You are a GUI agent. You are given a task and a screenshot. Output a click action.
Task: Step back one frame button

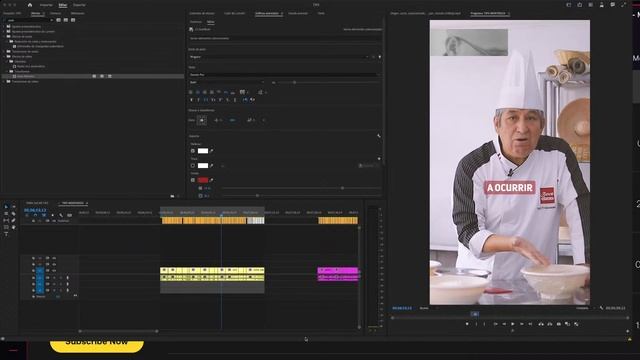(x=504, y=324)
